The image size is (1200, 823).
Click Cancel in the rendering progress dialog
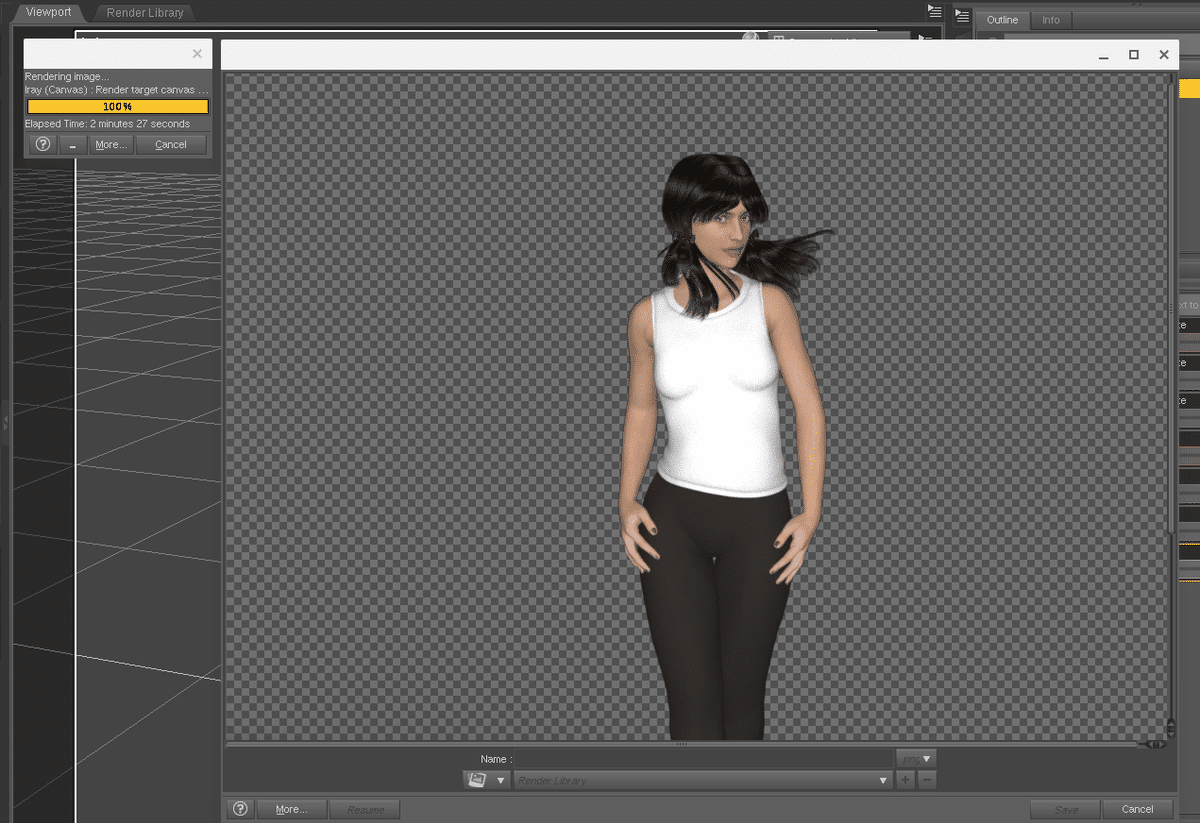pos(171,144)
